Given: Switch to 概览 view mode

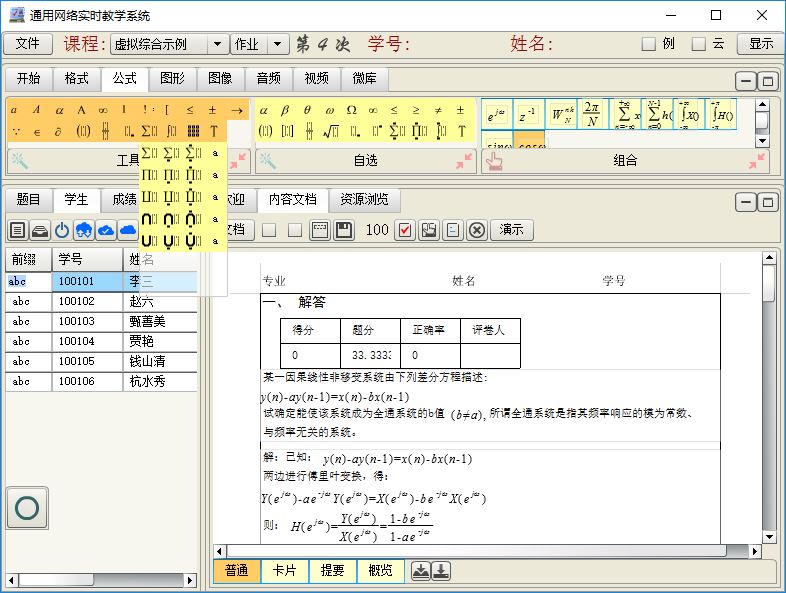Looking at the screenshot, I should pos(380,570).
